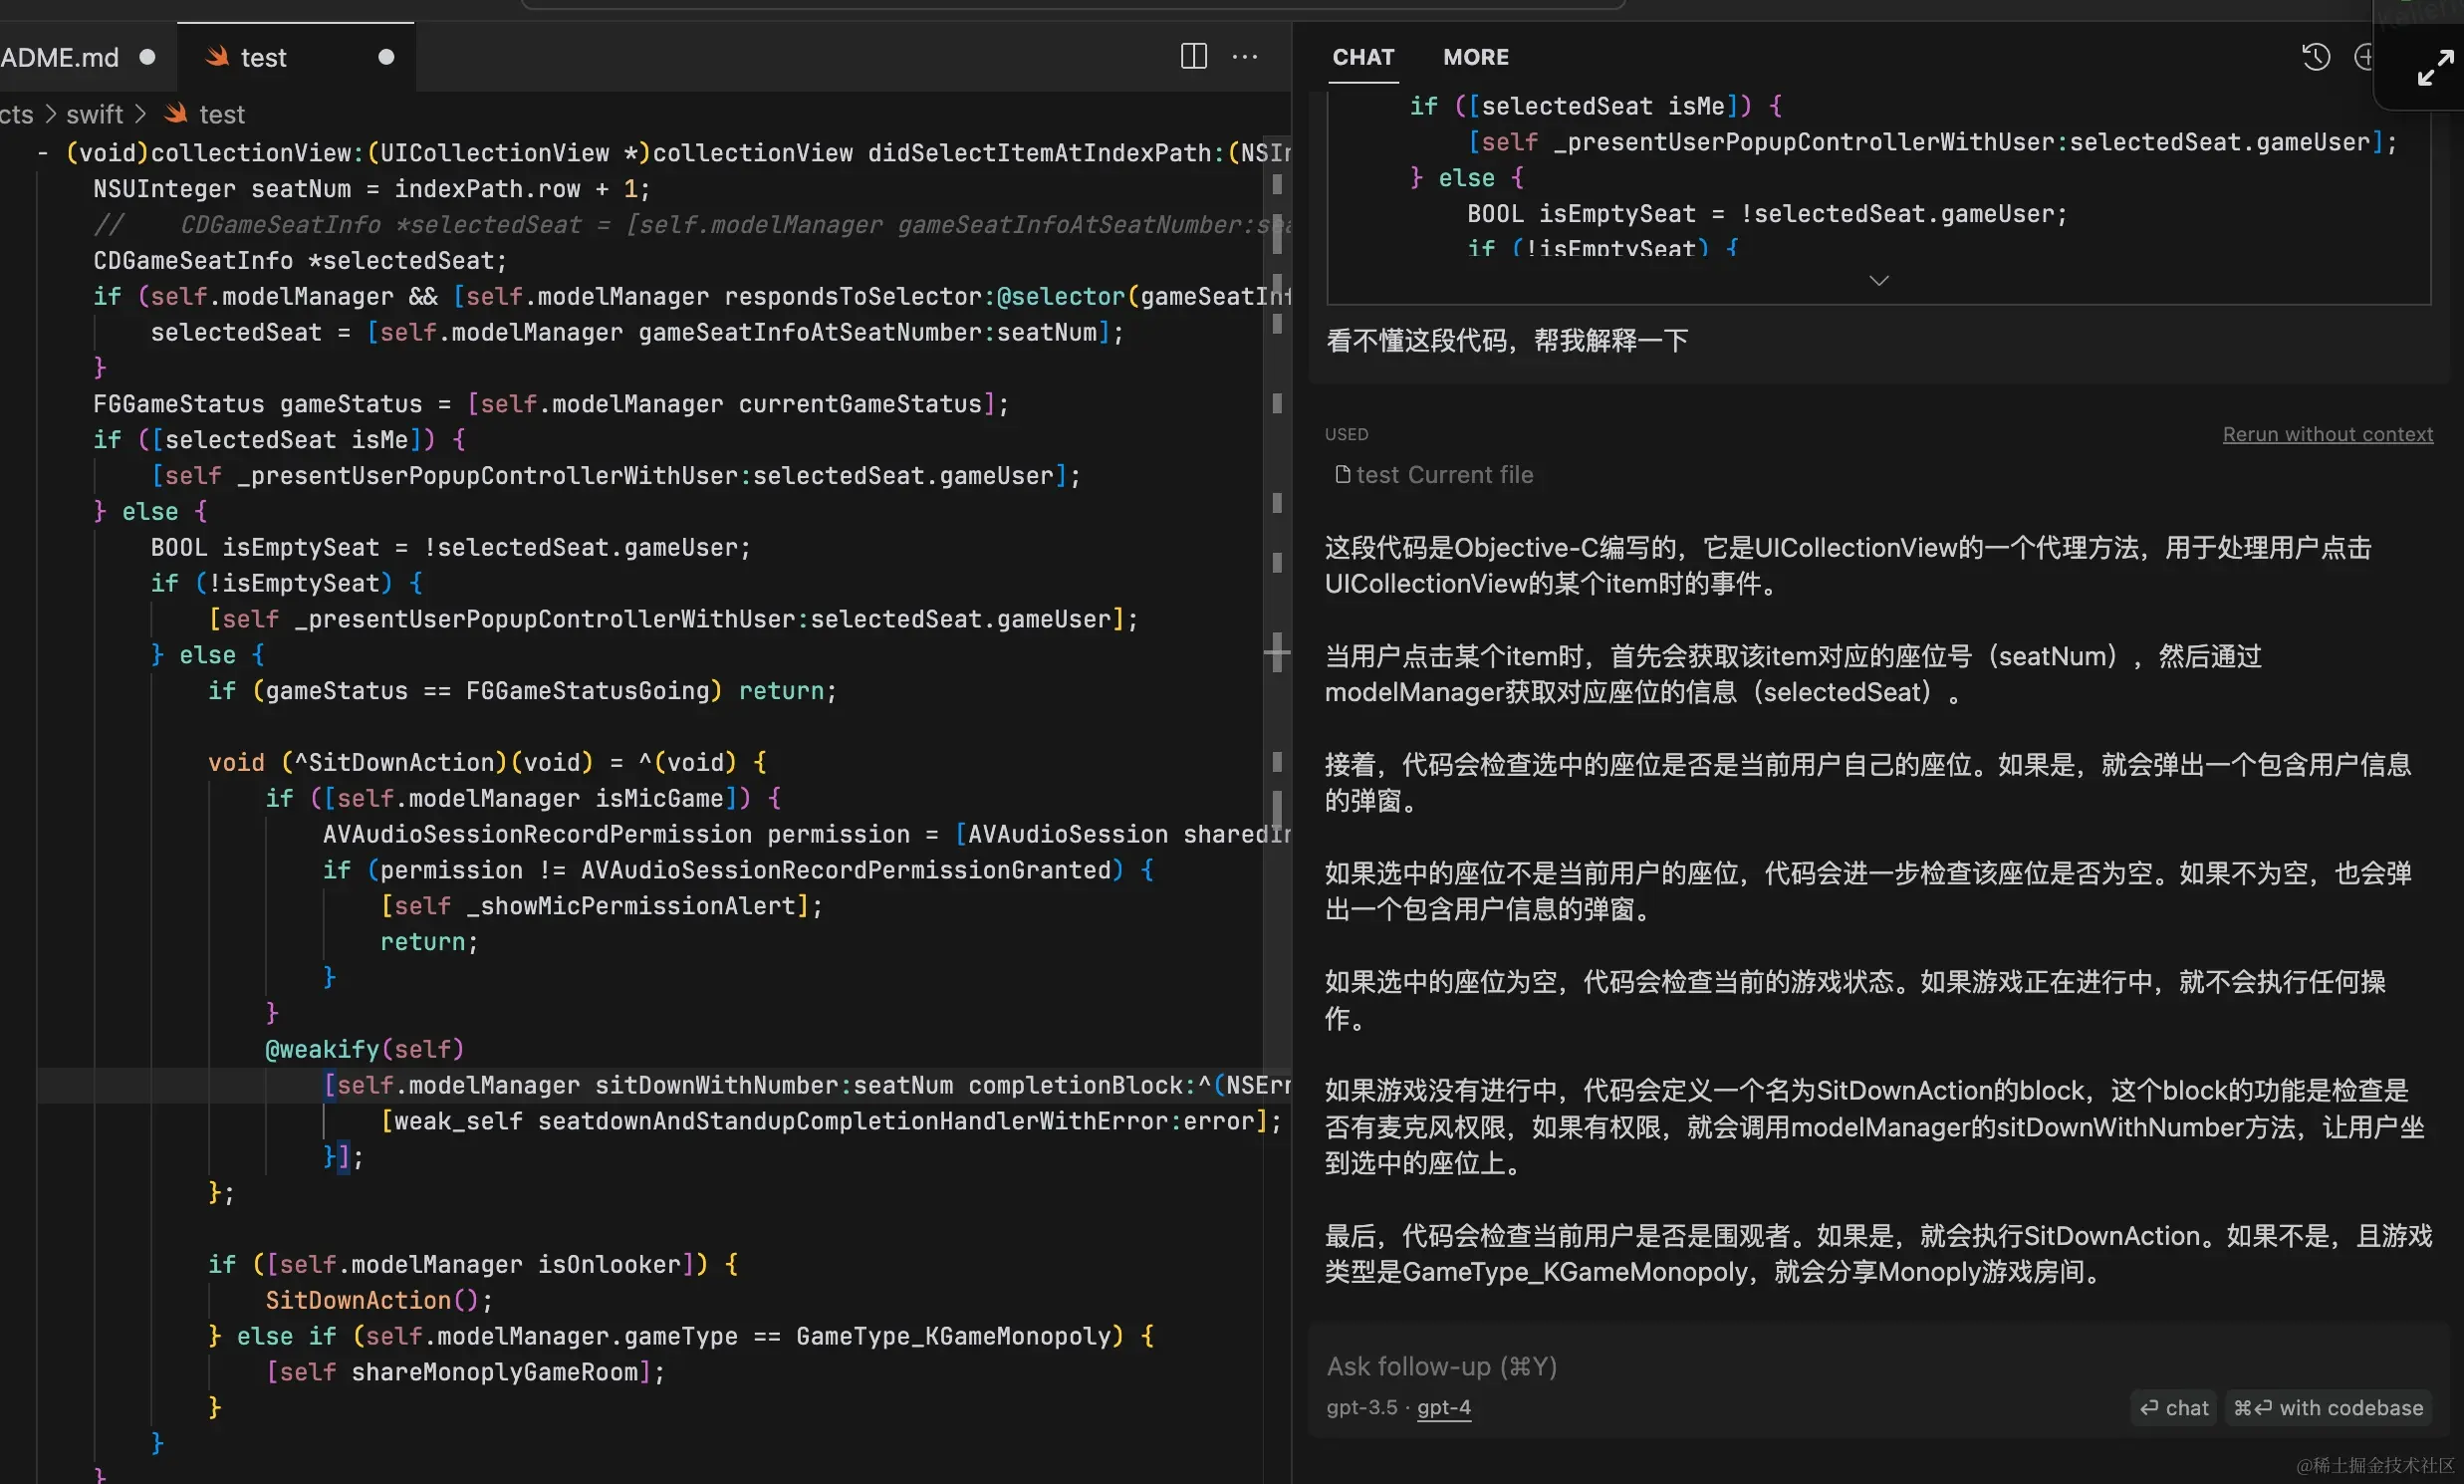Click the Swift icon in breadcrumb path

(x=176, y=114)
